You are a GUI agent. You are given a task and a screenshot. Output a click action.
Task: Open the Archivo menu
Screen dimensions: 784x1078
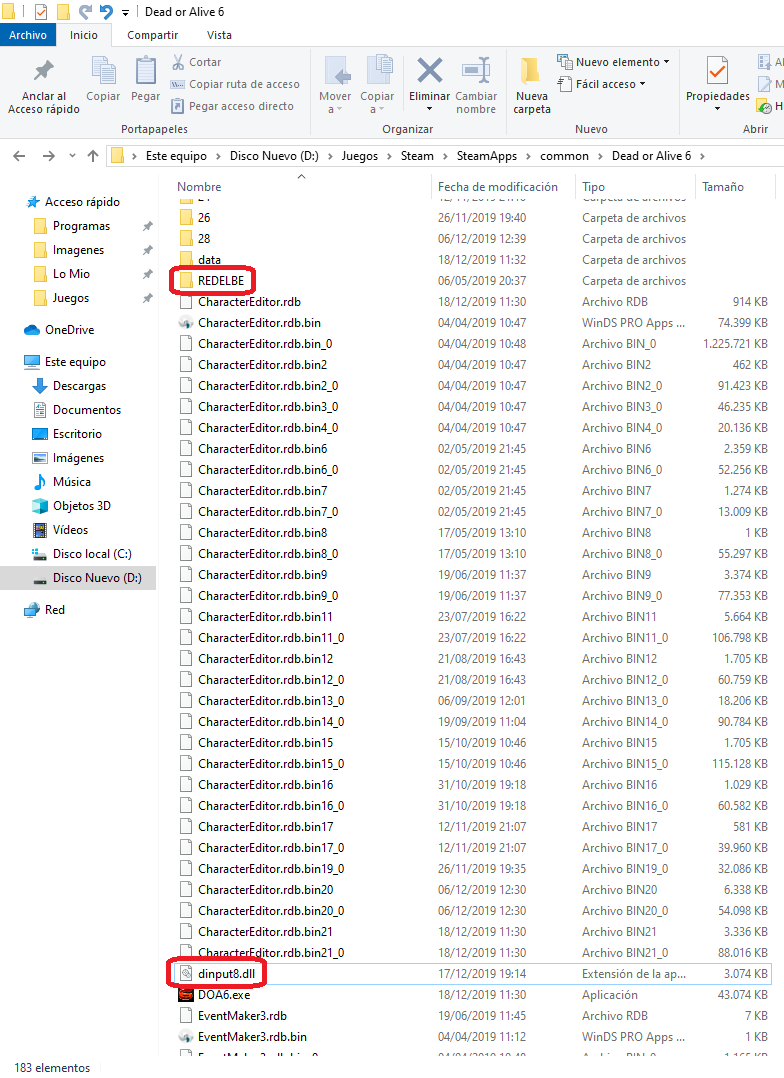pyautogui.click(x=28, y=35)
